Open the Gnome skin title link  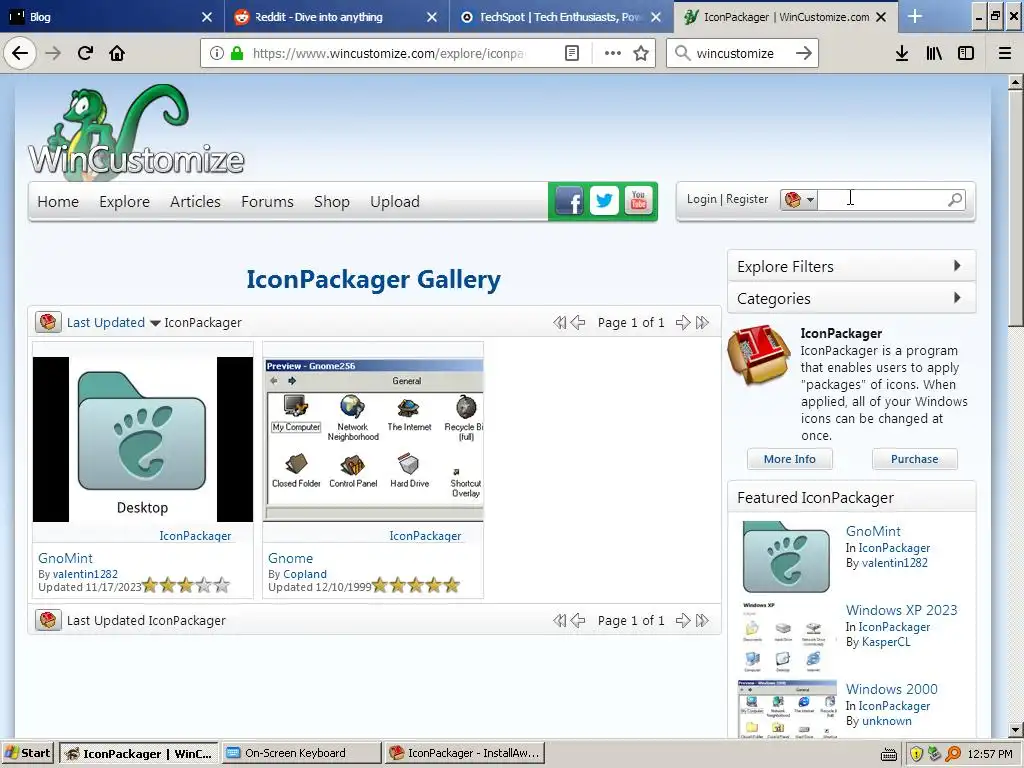[291, 558]
